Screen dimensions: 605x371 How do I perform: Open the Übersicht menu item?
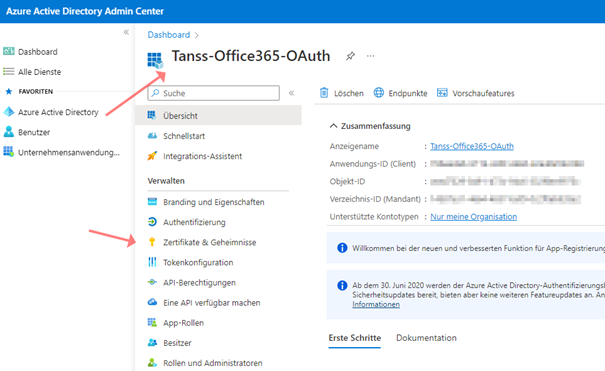coord(218,115)
